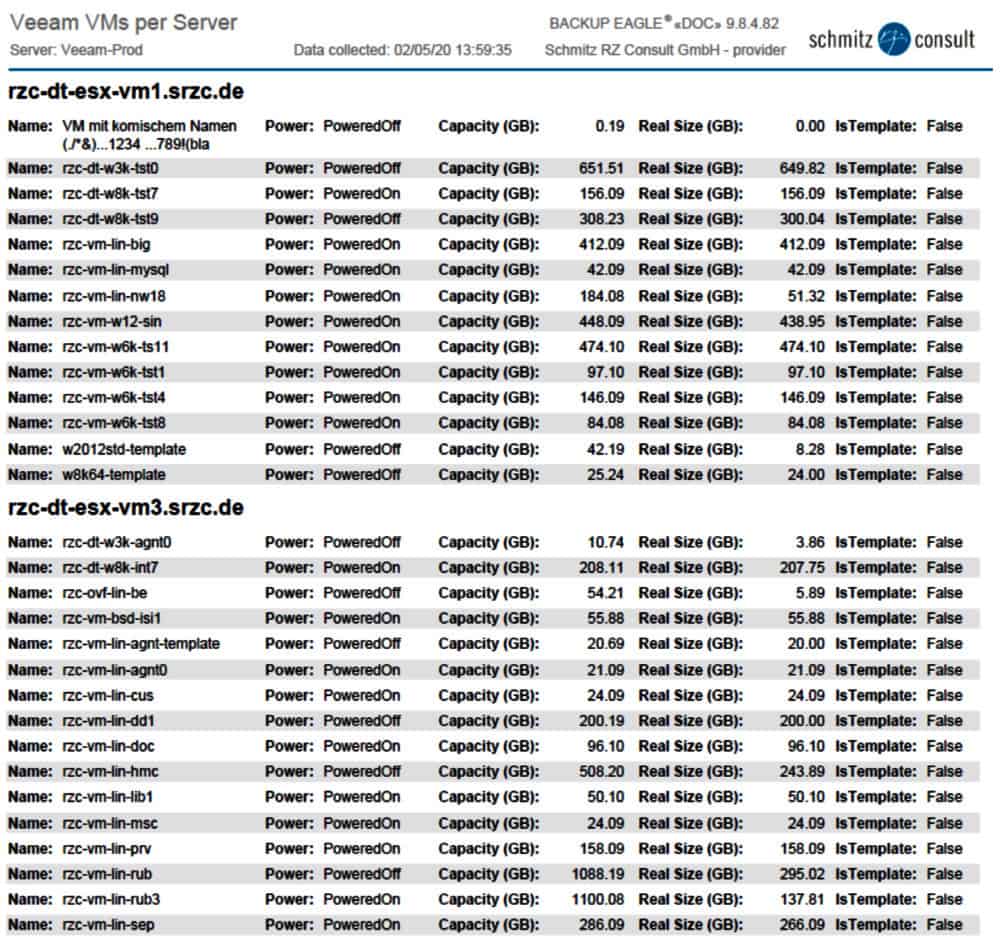The width and height of the screenshot is (1000, 940).
Task: Select the rzc-dt-esx-vm1.srzc.de server heading
Action: coord(126,92)
